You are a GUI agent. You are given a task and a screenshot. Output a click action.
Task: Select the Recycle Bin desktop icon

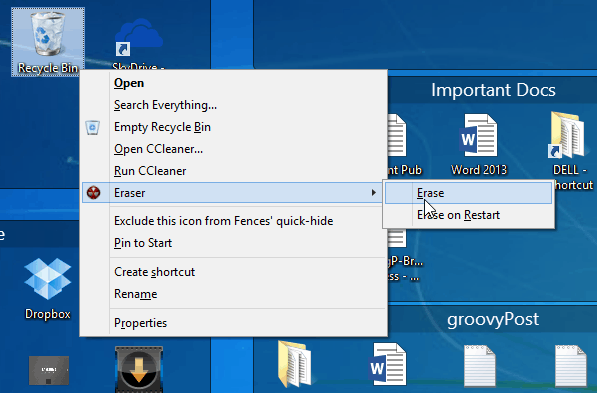coord(48,42)
